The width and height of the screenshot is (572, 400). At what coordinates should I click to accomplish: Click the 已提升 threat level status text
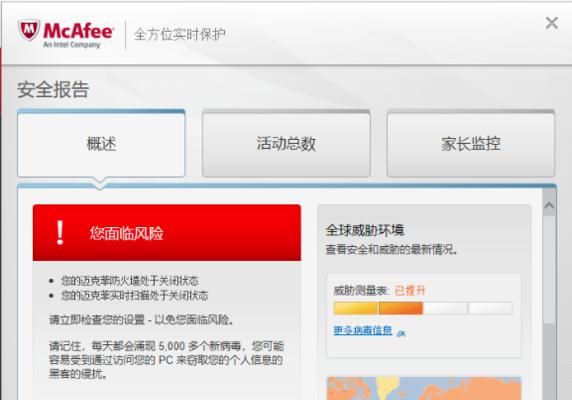pyautogui.click(x=410, y=291)
